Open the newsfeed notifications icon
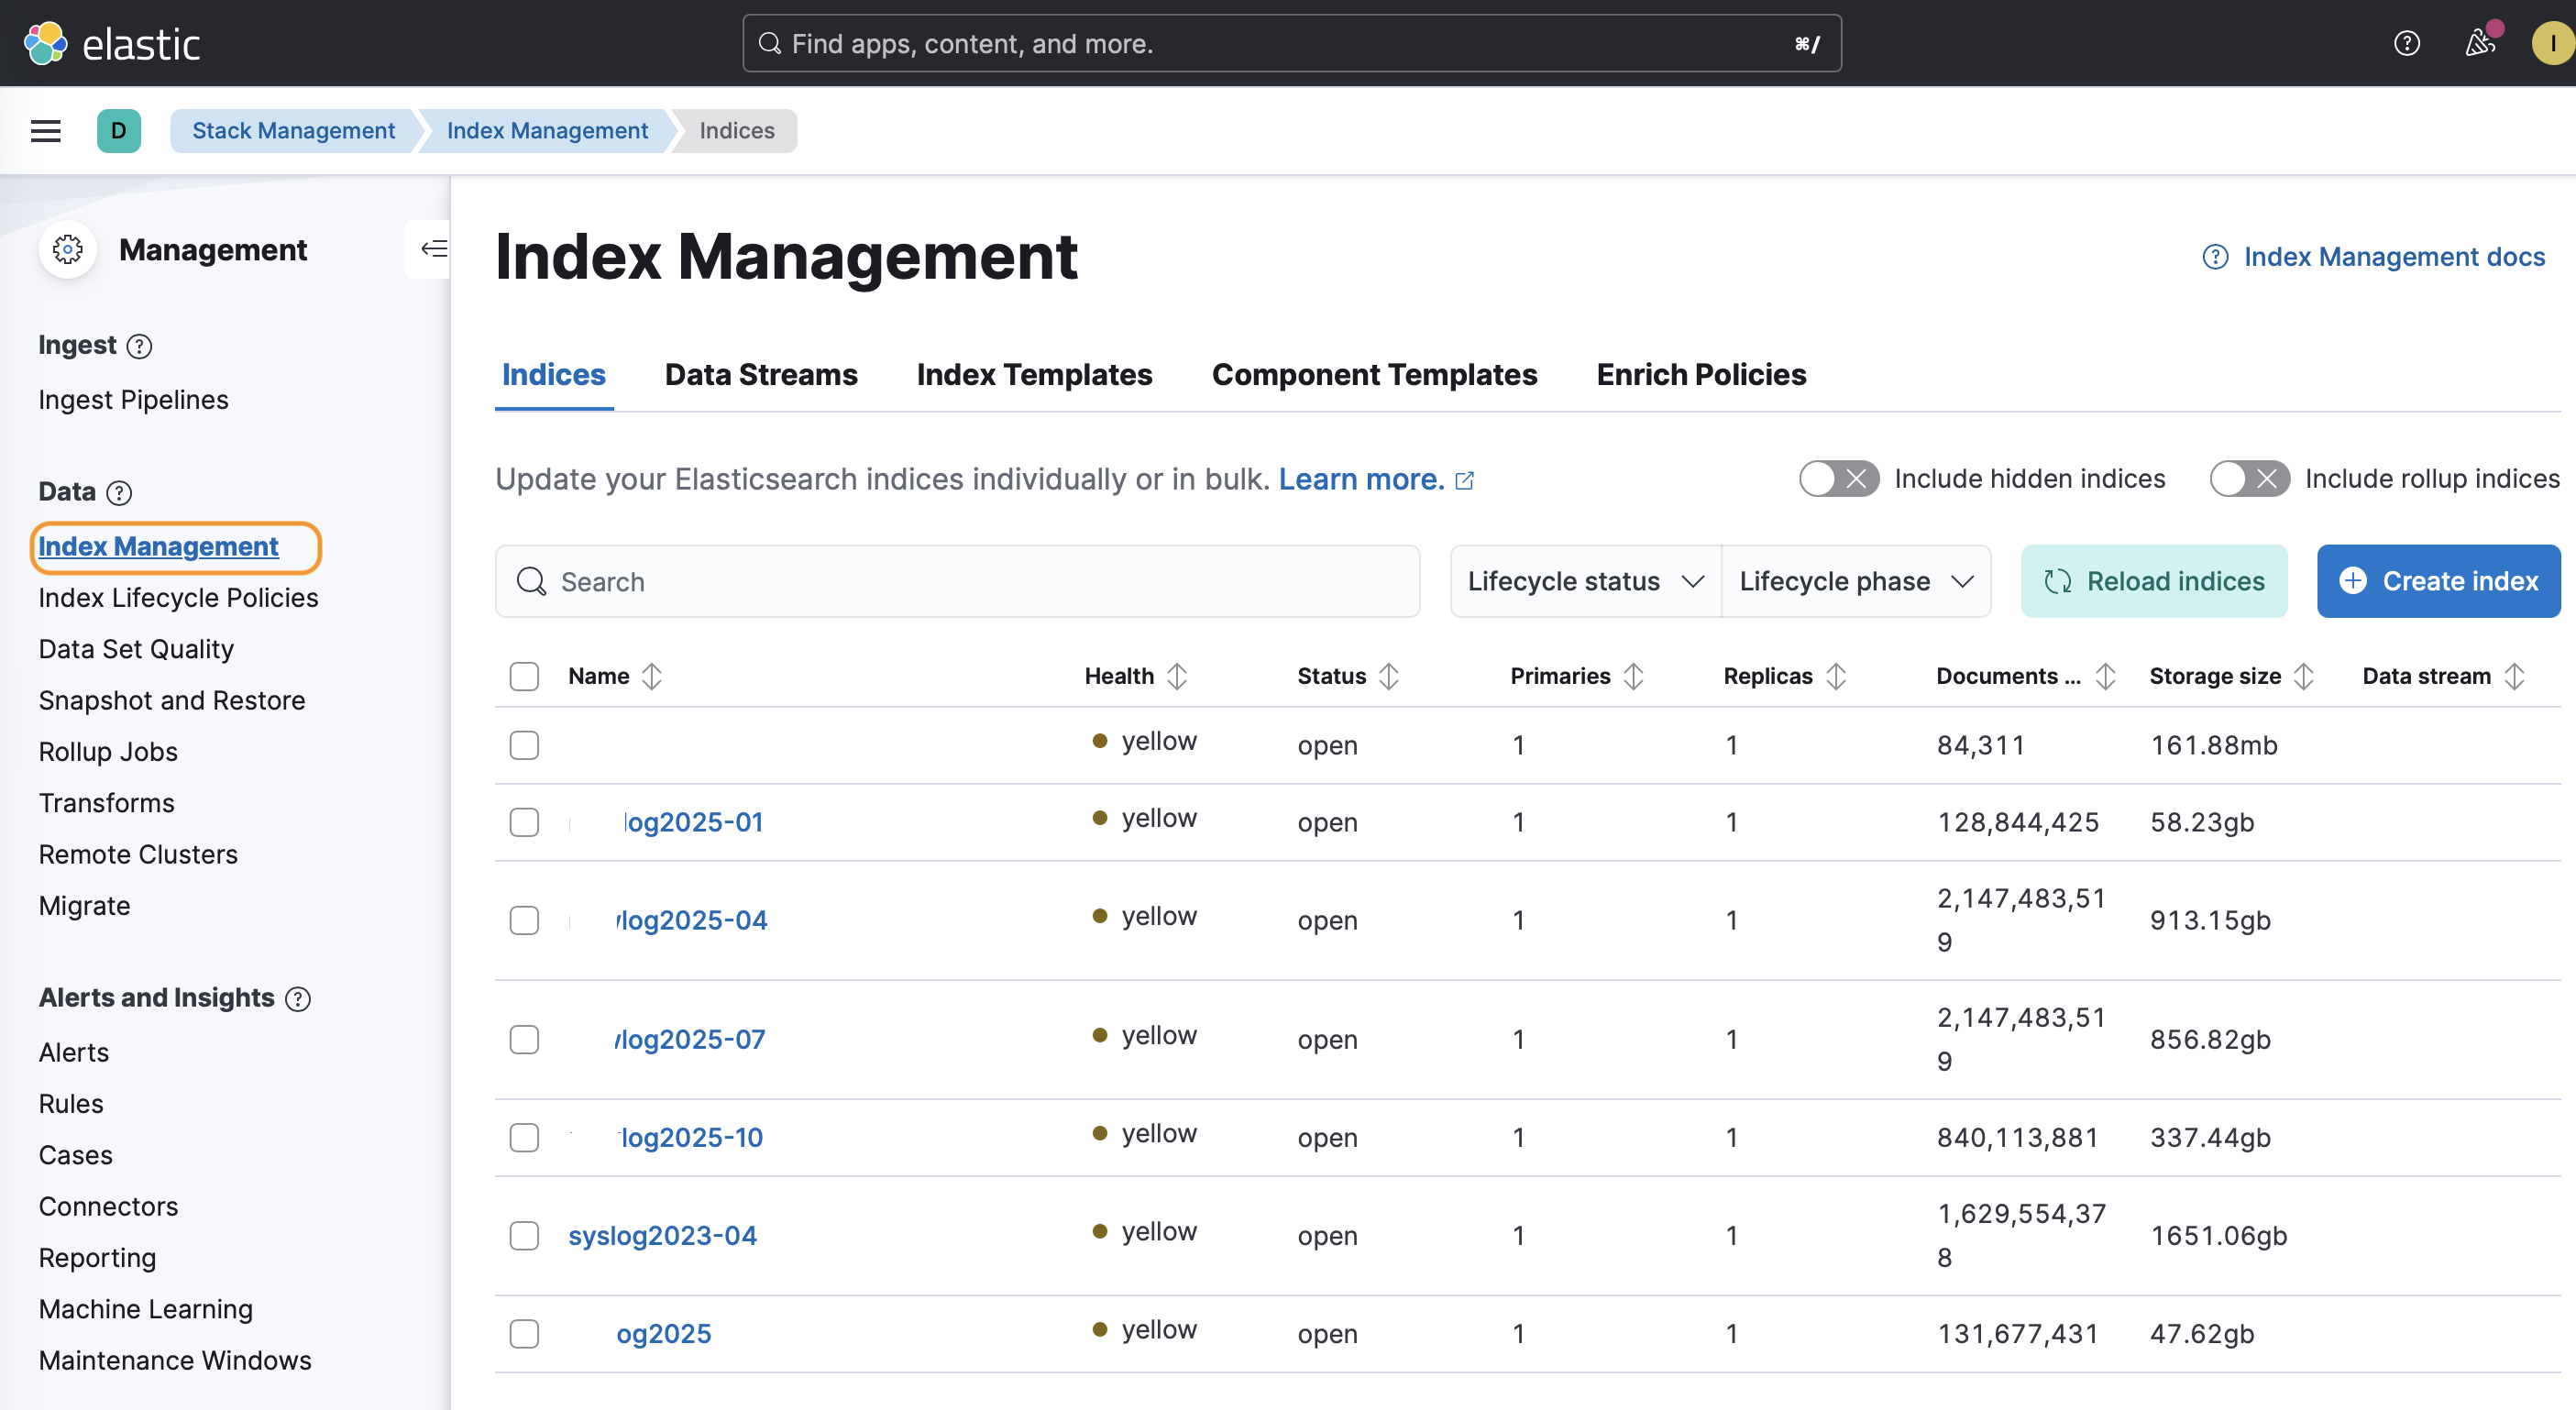Image resolution: width=2576 pixels, height=1410 pixels. (x=2479, y=43)
